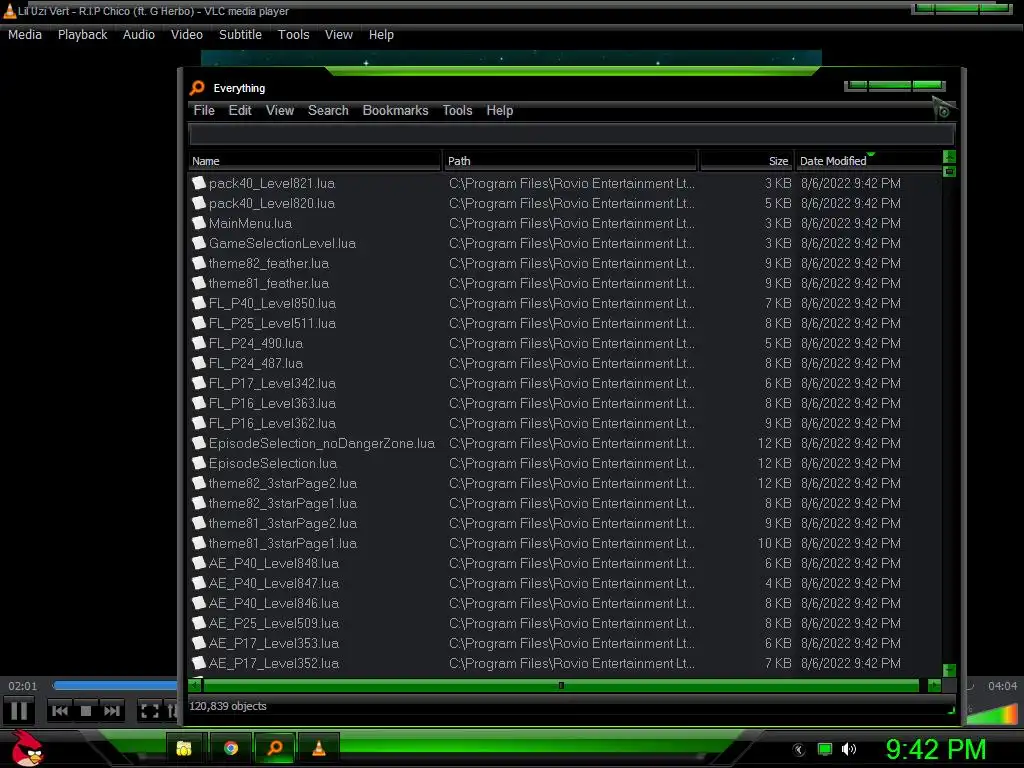Click the Everything search input field
This screenshot has width=1024, height=768.
571,135
